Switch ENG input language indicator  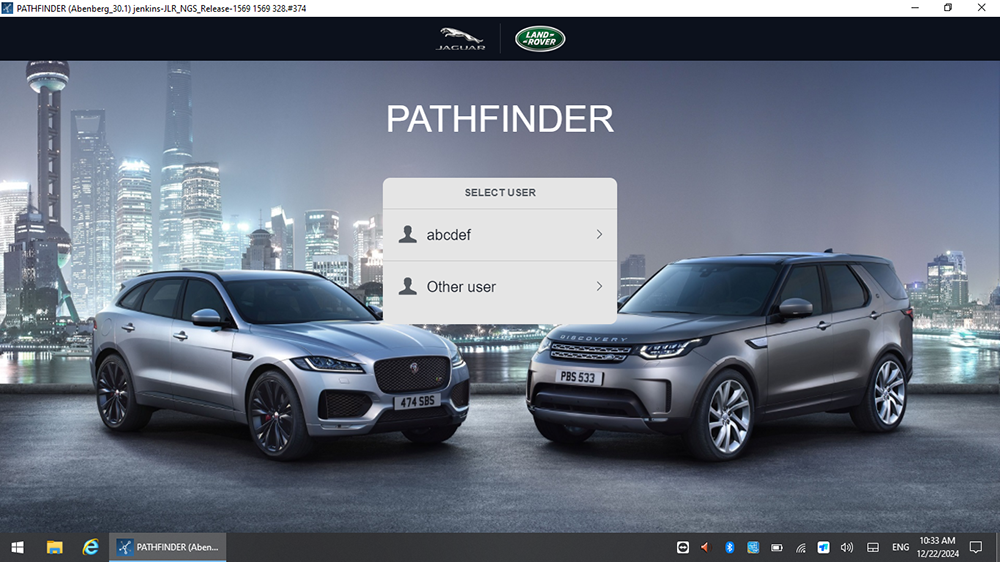[x=901, y=547]
